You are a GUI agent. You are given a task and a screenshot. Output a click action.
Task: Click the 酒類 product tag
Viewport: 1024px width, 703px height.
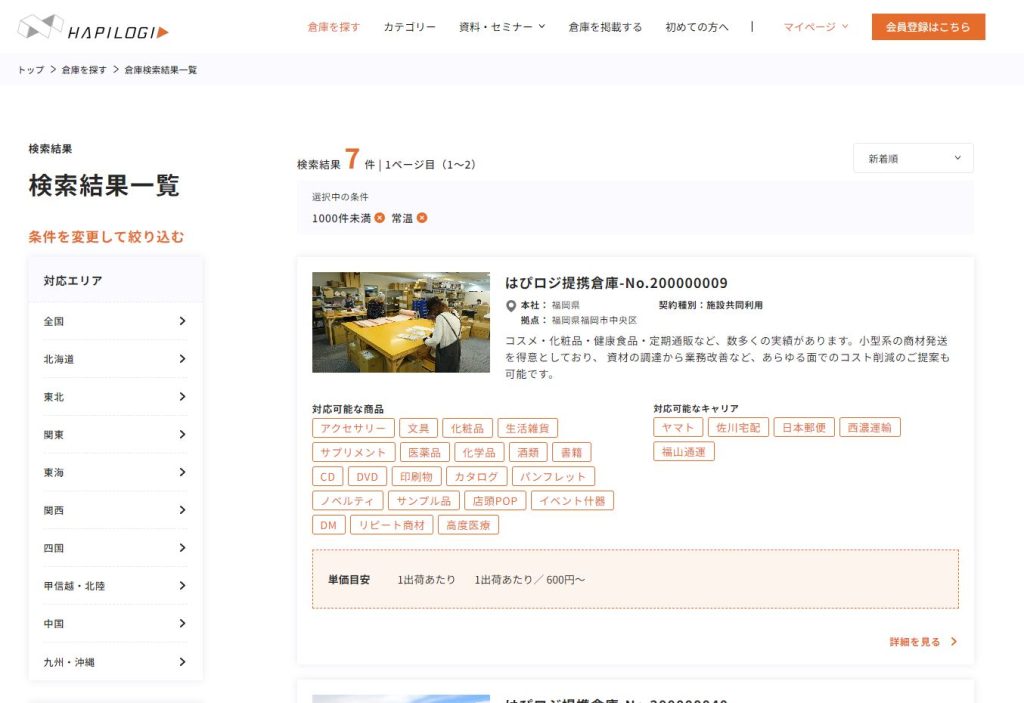528,452
